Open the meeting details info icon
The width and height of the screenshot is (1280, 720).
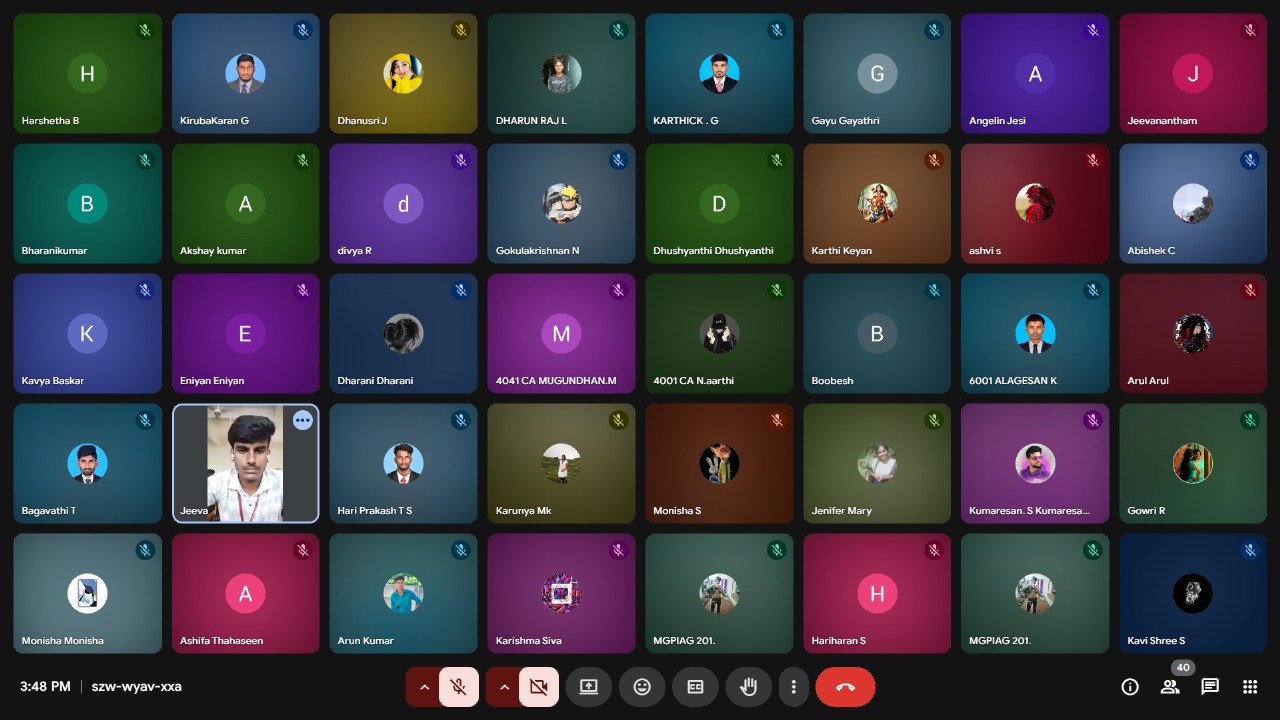click(x=1130, y=687)
